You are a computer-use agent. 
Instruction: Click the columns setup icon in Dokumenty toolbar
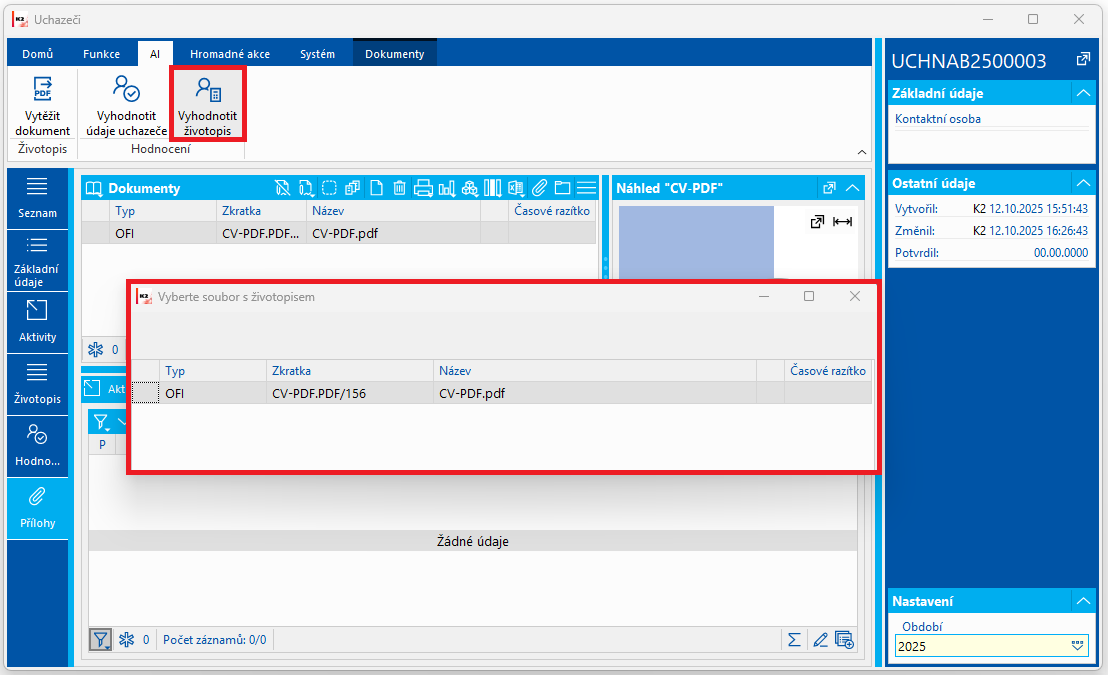[493, 188]
